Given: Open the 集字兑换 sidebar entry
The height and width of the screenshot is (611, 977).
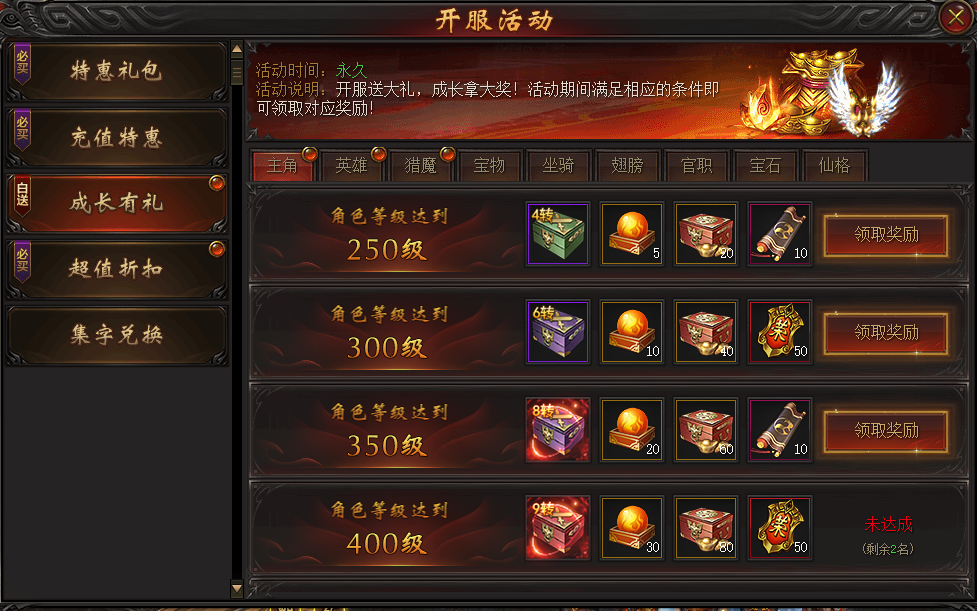Looking at the screenshot, I should point(117,335).
